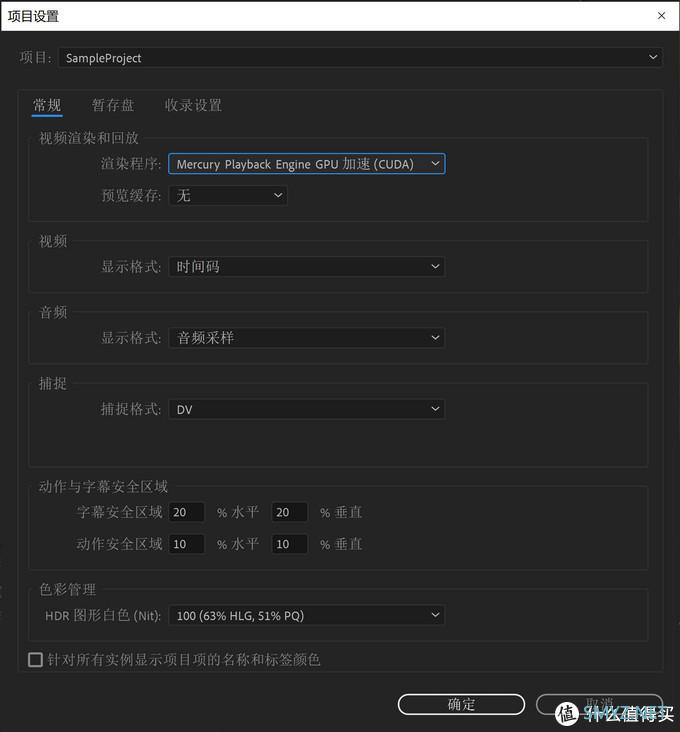Viewport: 680px width, 732px height.
Task: Close the 项目设置 dialog
Action: pyautogui.click(x=661, y=16)
